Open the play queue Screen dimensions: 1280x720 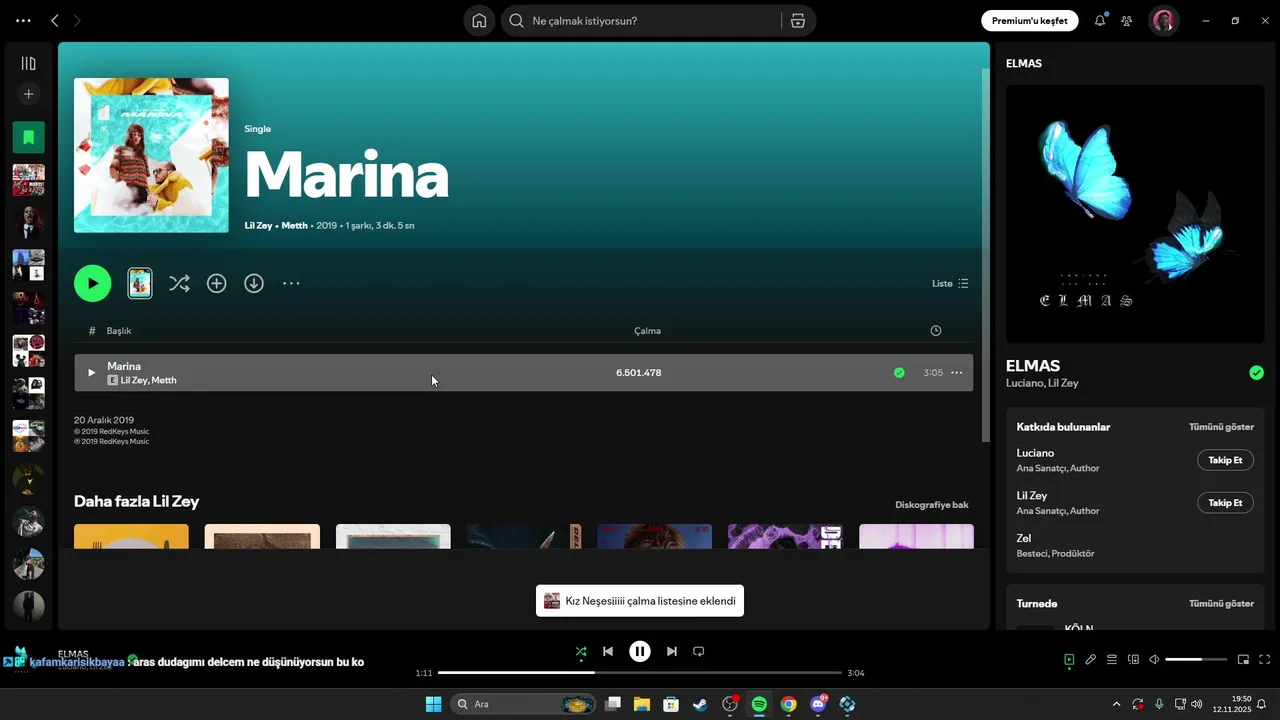(1112, 660)
